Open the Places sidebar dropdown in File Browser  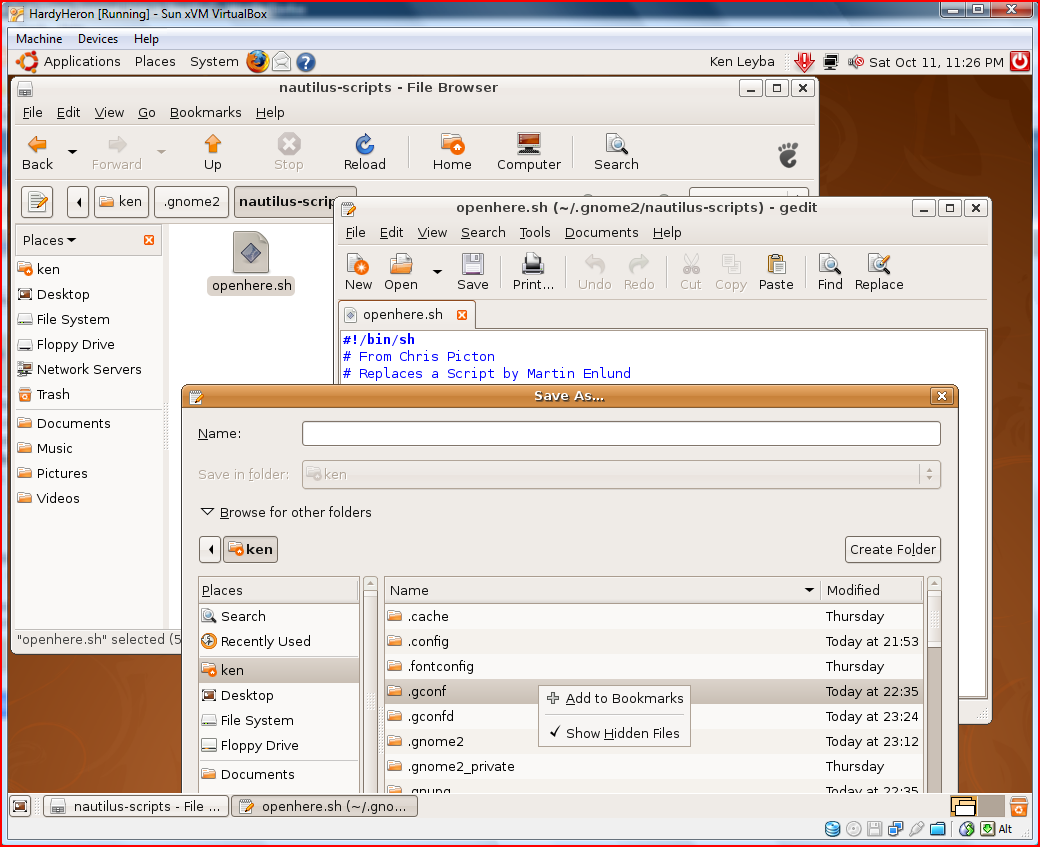pyautogui.click(x=50, y=240)
